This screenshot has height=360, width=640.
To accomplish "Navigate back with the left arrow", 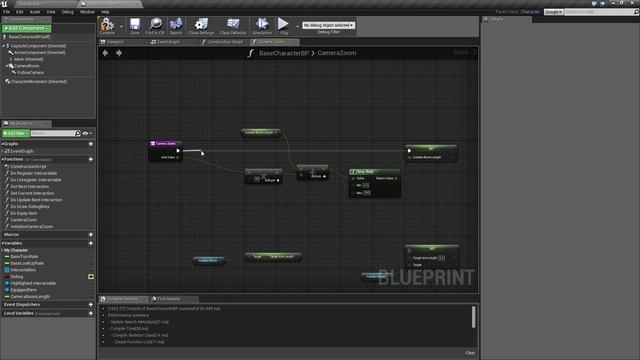I will click(105, 53).
